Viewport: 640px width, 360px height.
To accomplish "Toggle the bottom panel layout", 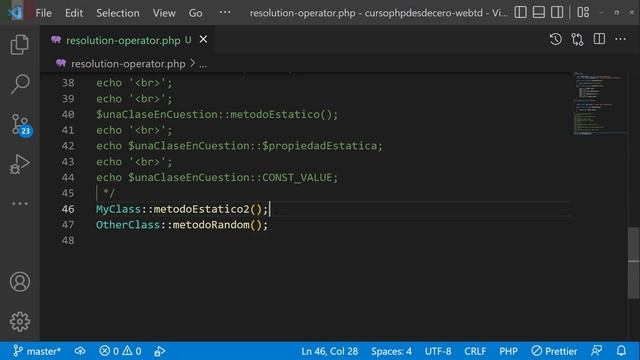I will point(539,13).
